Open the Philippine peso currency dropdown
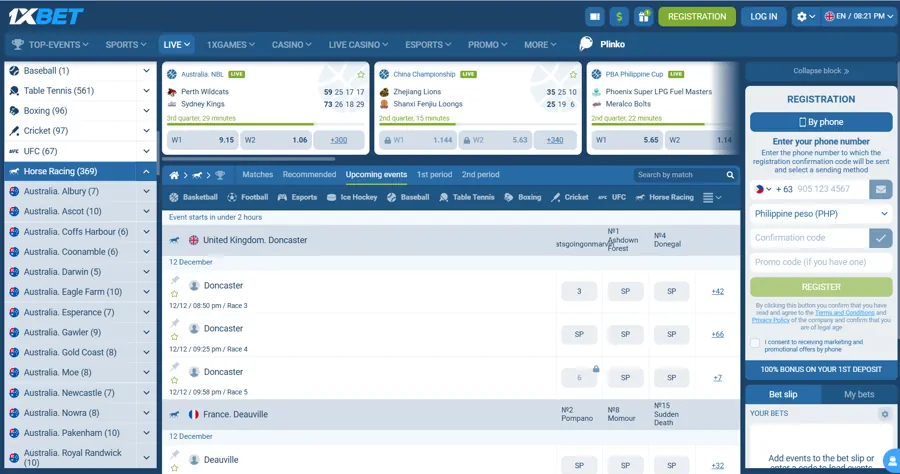 (x=820, y=213)
